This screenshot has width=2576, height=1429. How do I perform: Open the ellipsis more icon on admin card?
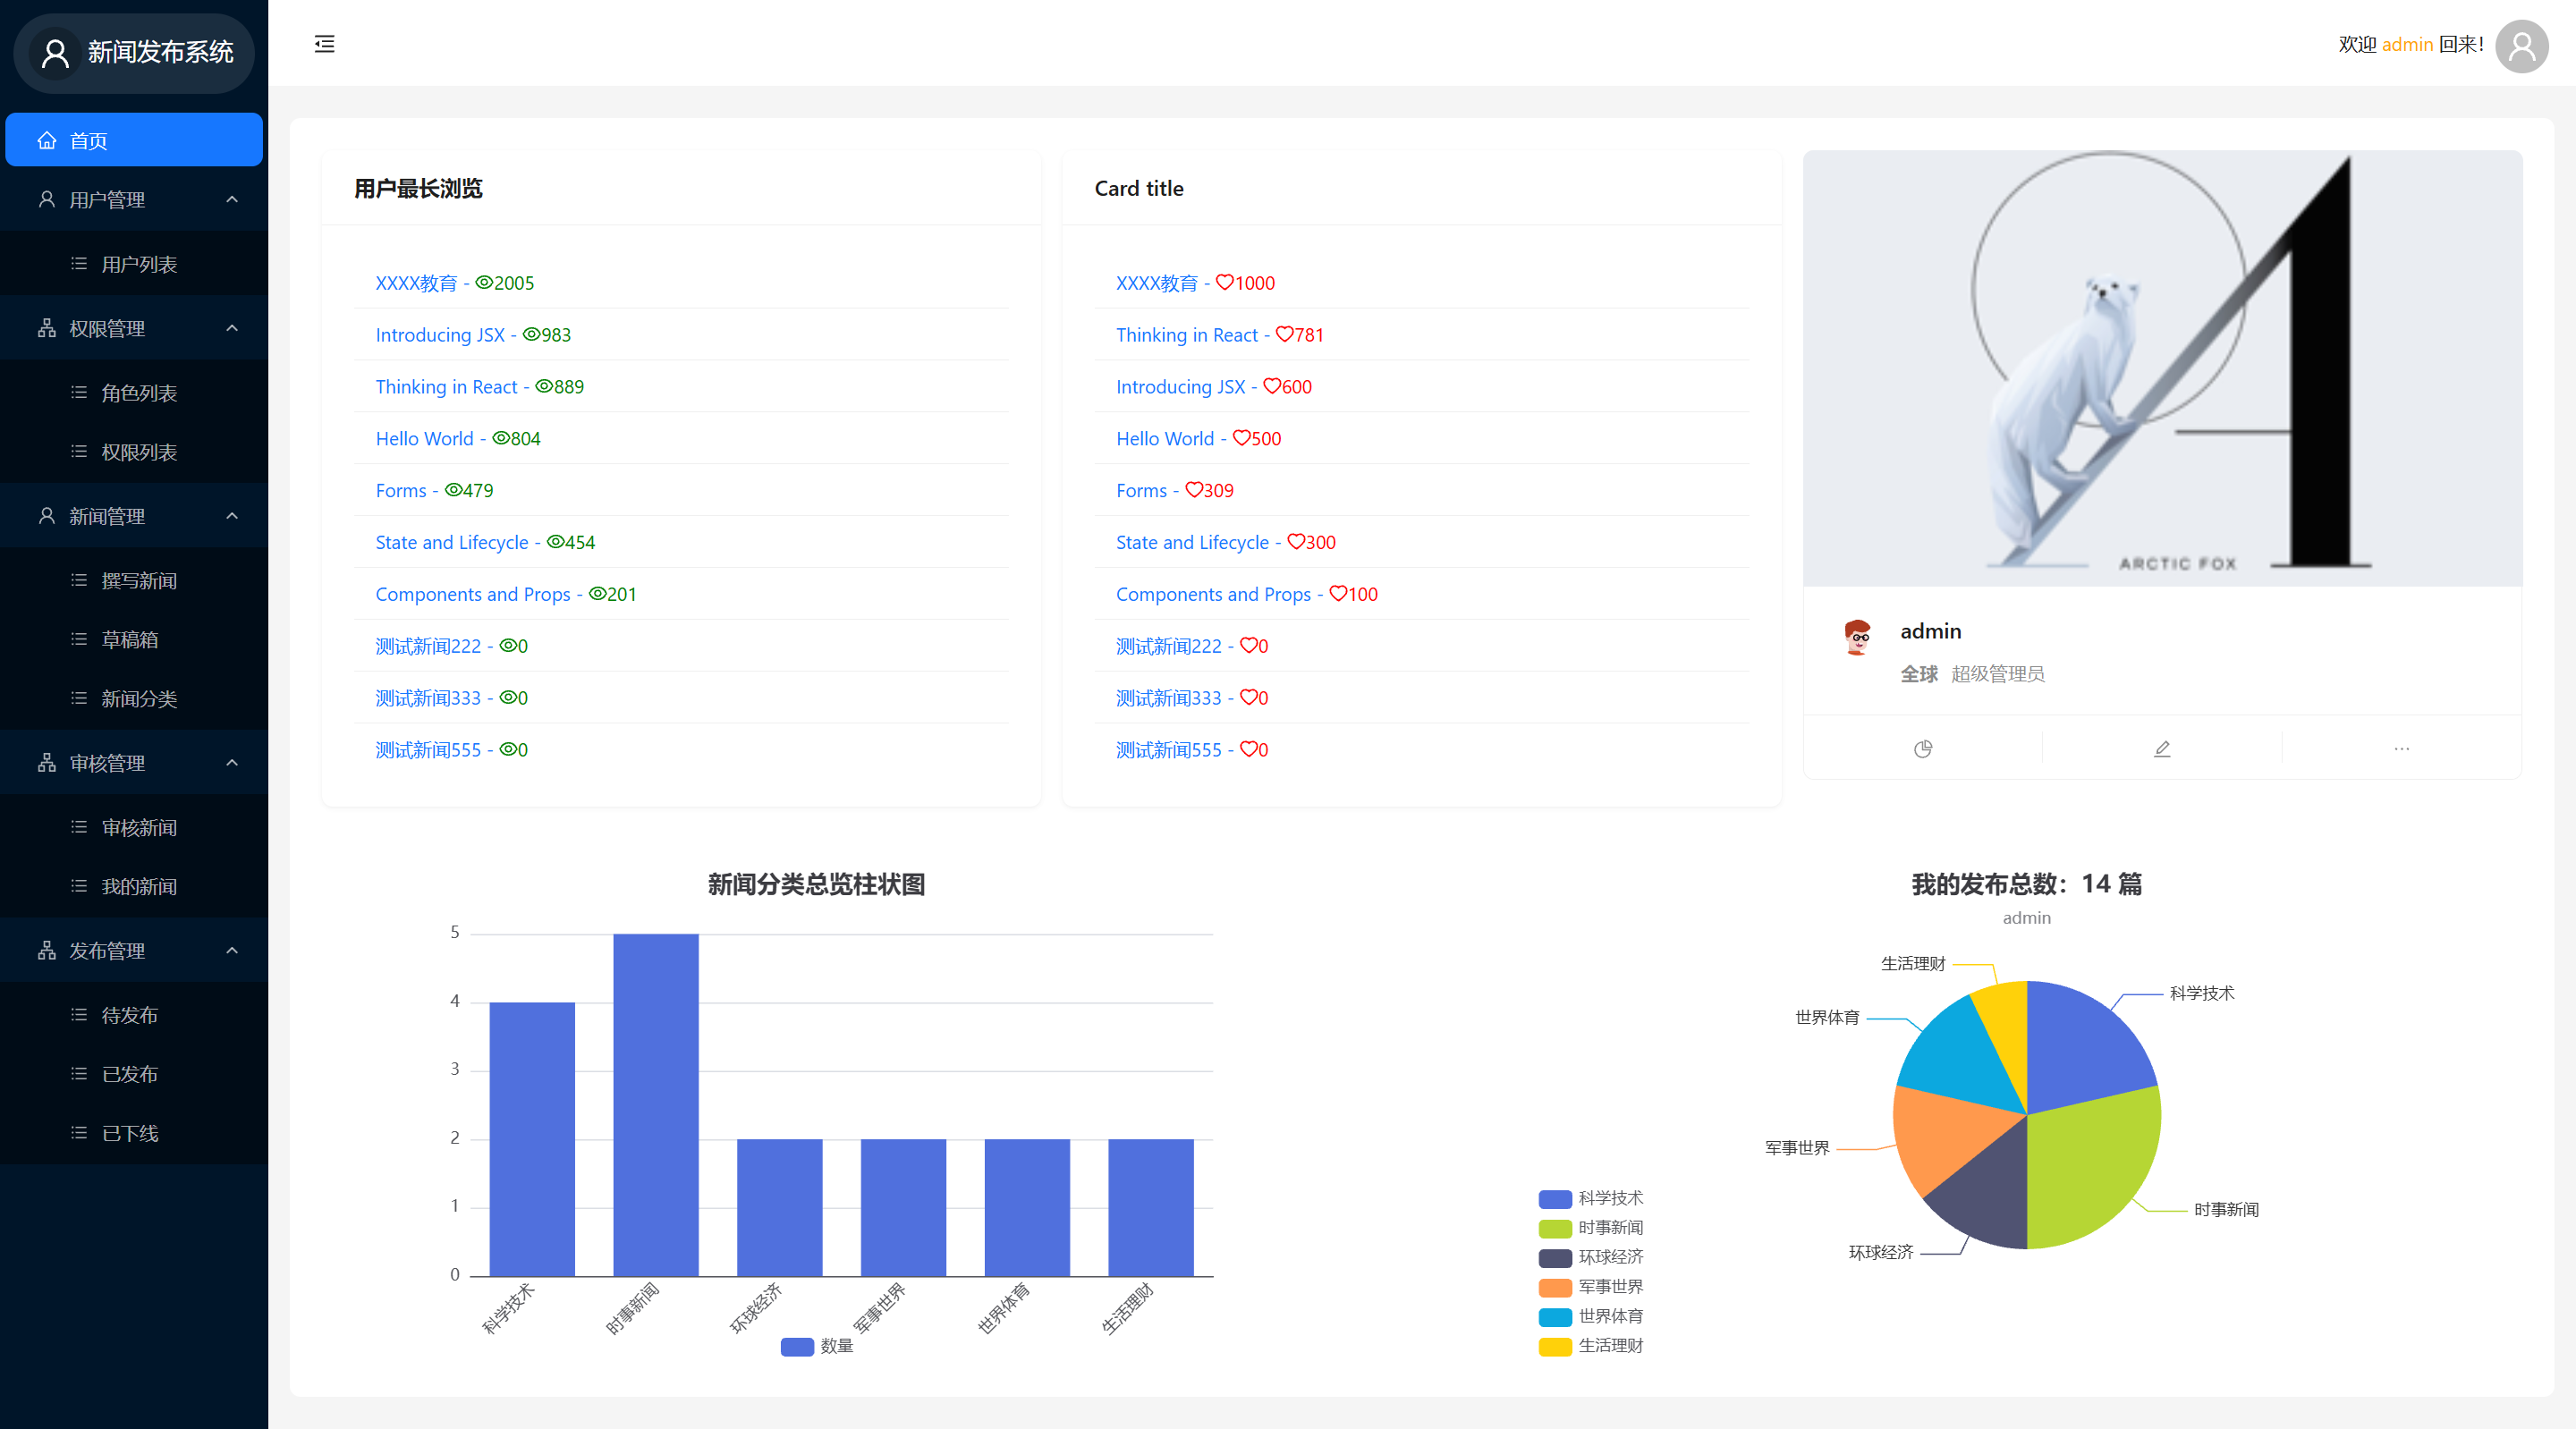tap(2401, 749)
